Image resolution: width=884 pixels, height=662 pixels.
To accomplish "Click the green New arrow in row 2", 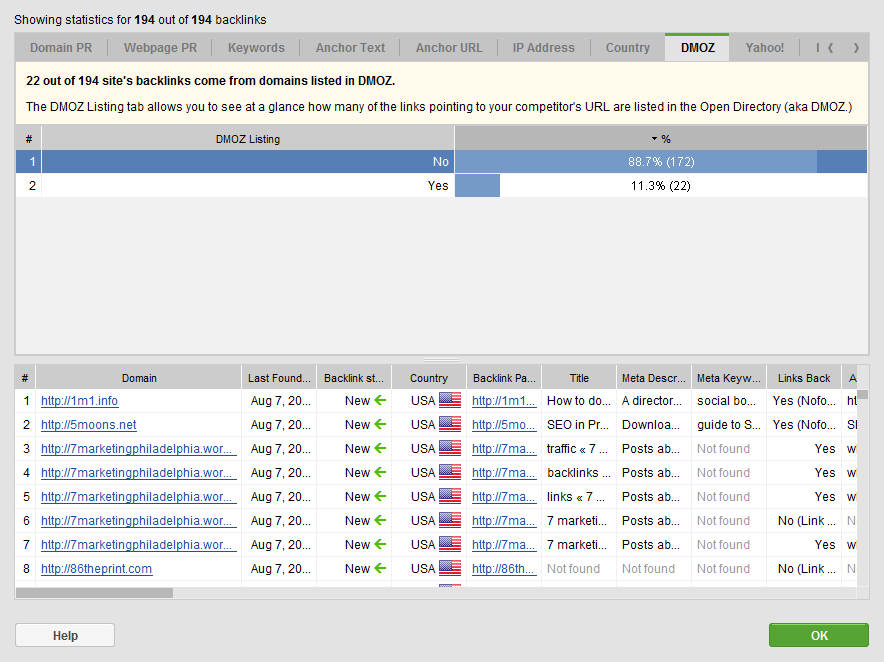I will pos(380,425).
